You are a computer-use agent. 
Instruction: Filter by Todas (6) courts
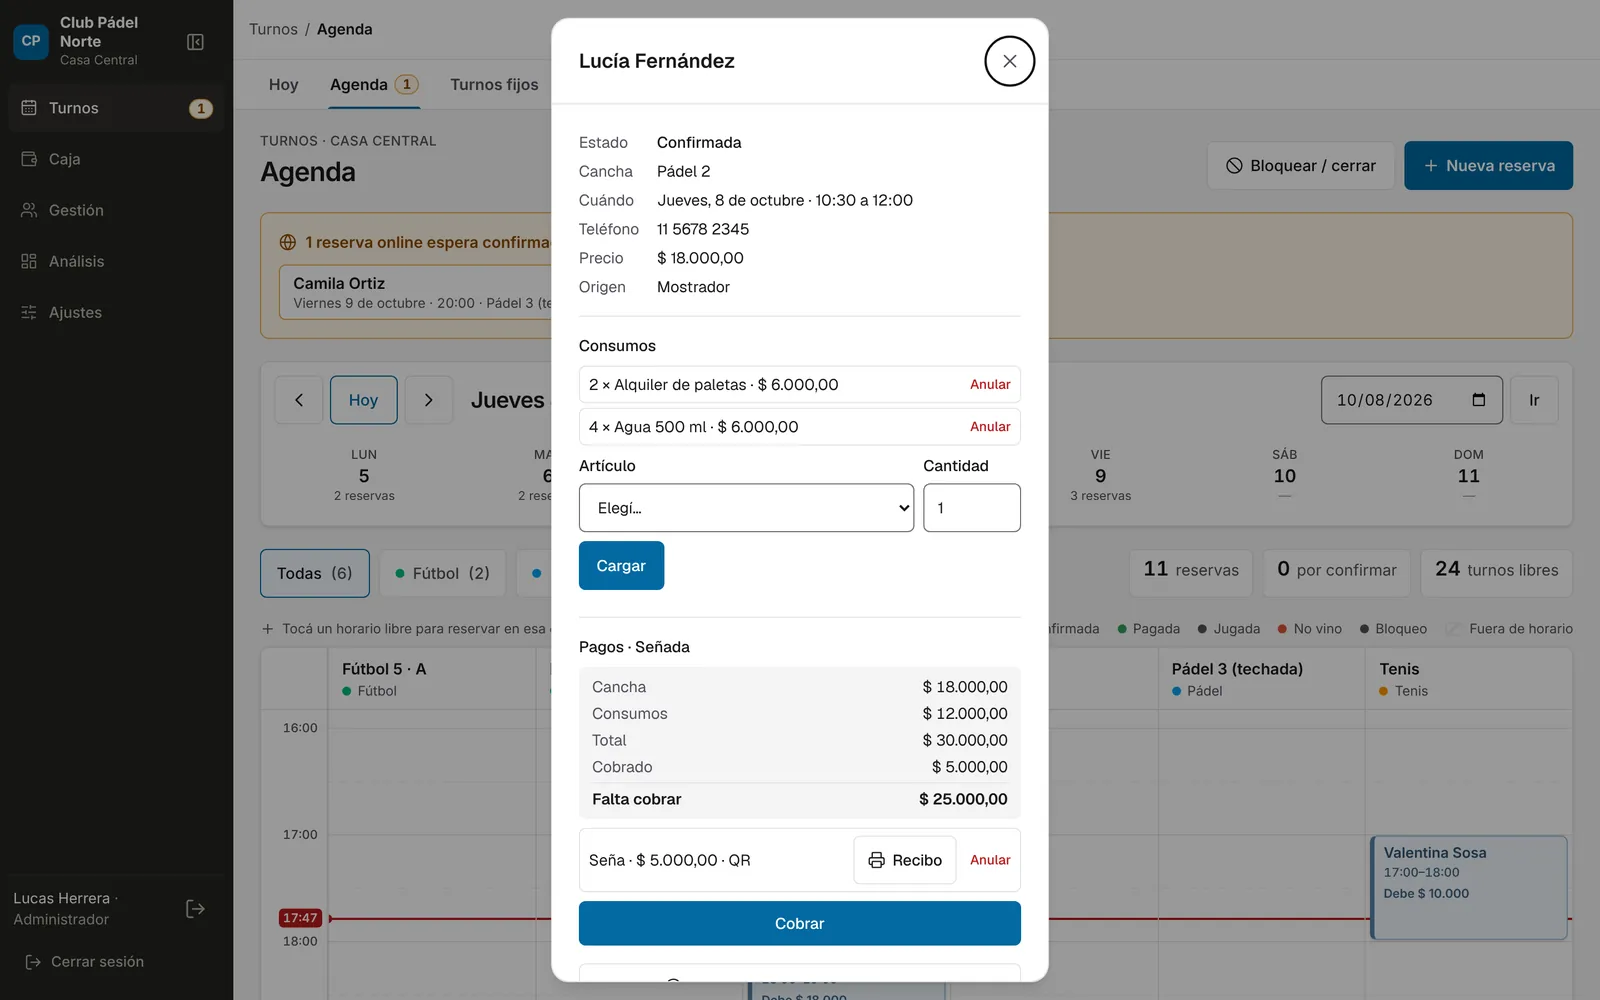tap(315, 573)
